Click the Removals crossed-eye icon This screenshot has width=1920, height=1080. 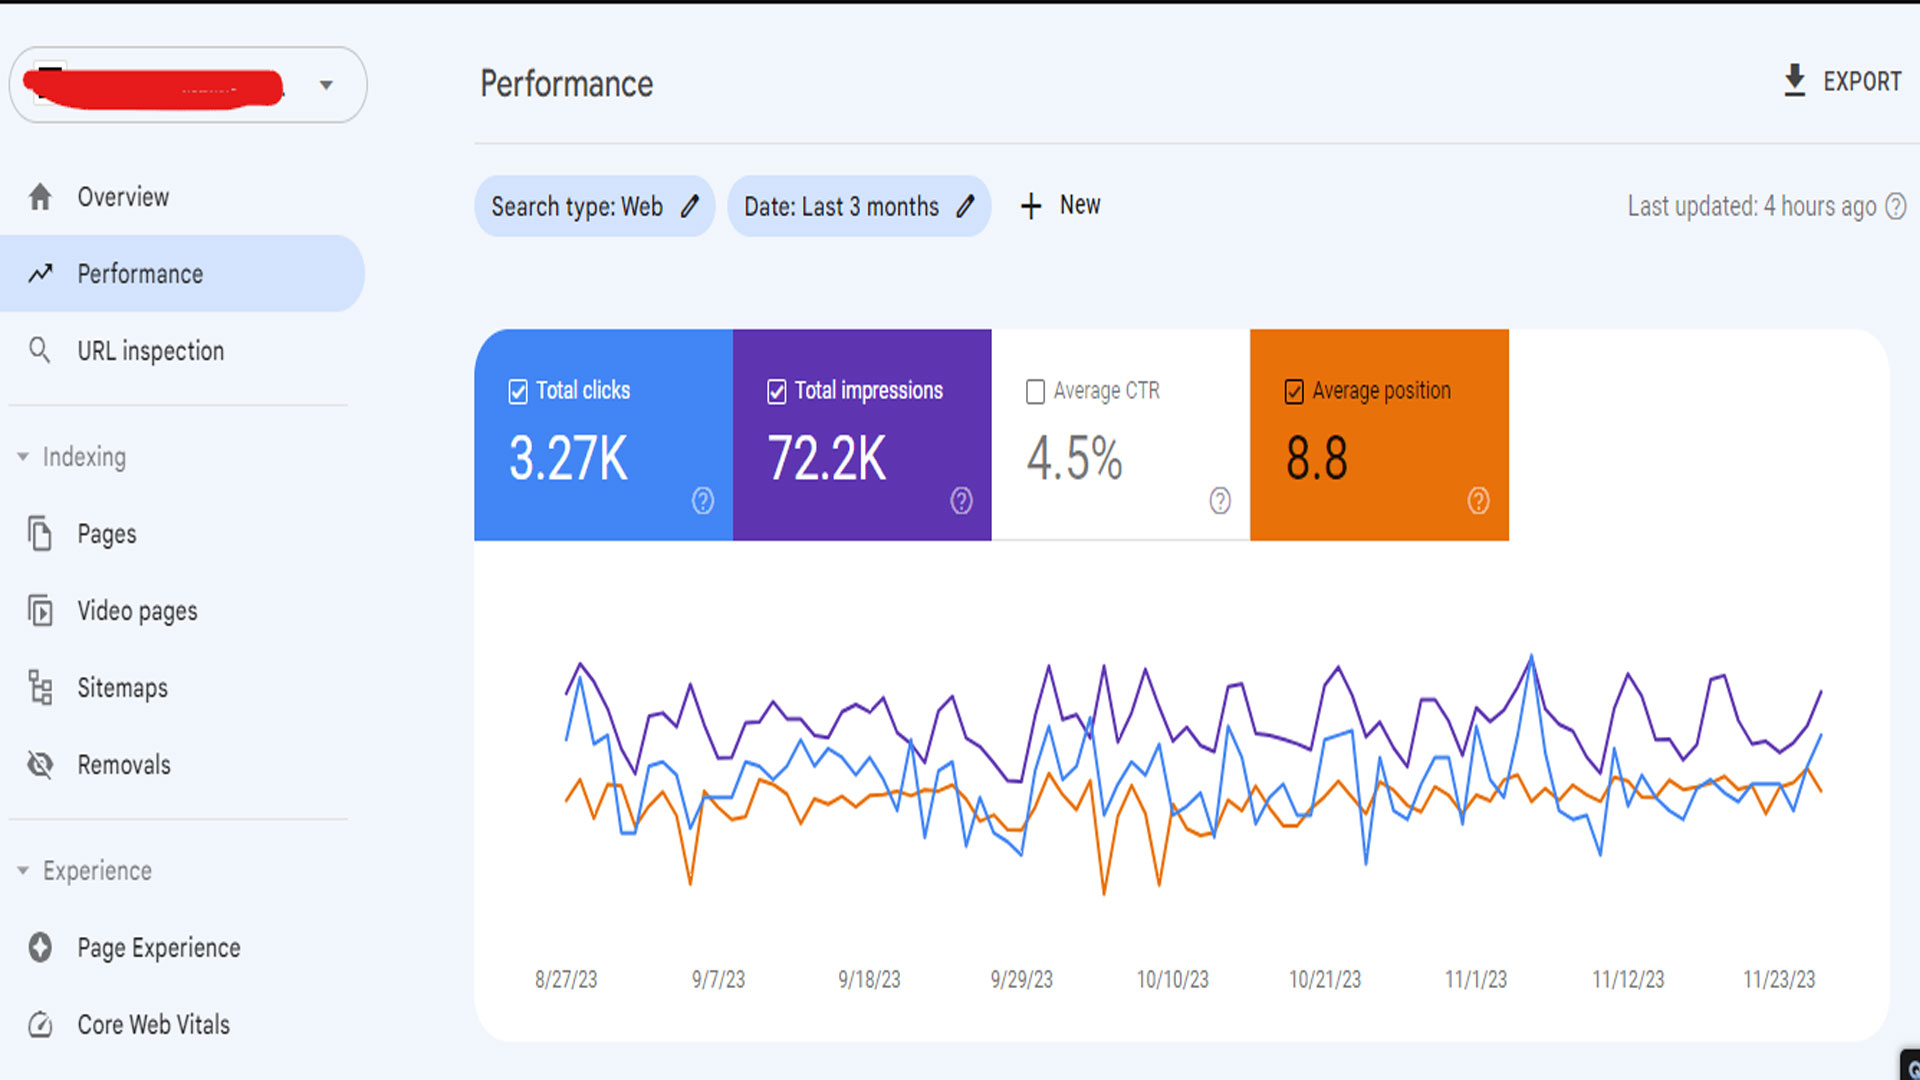tap(40, 765)
